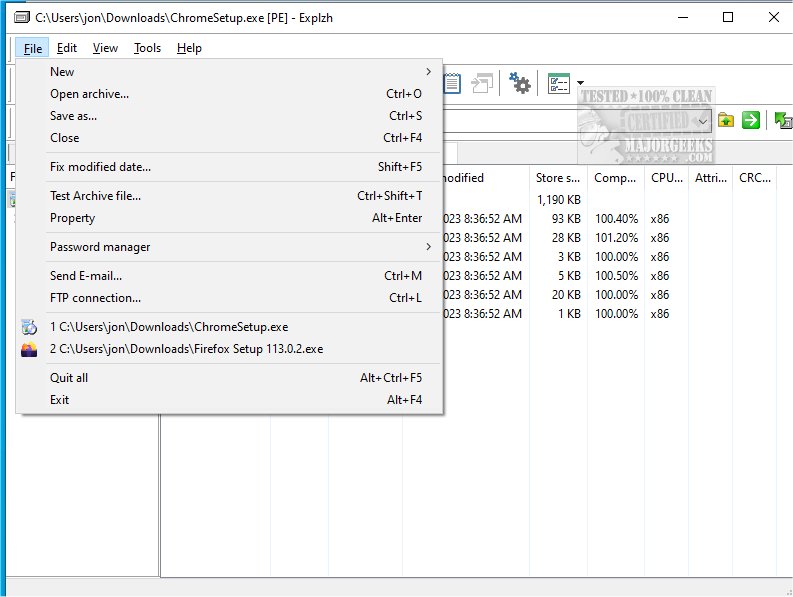Choose Send E-mail... menu item

click(230, 276)
